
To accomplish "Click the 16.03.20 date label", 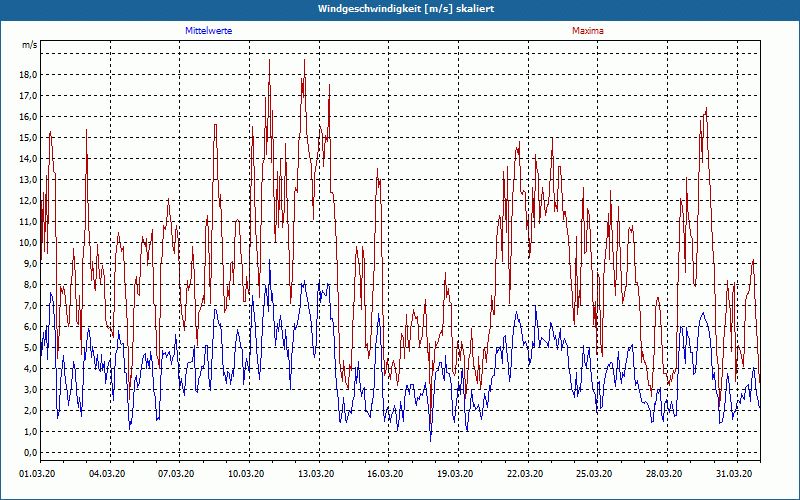I will tap(385, 474).
